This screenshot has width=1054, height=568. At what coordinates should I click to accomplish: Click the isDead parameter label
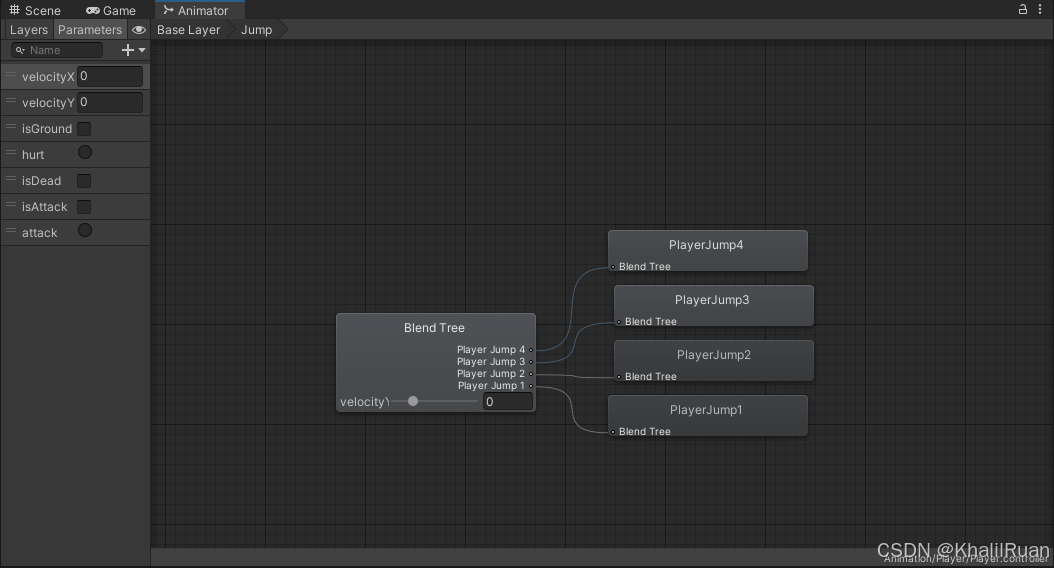pos(41,181)
